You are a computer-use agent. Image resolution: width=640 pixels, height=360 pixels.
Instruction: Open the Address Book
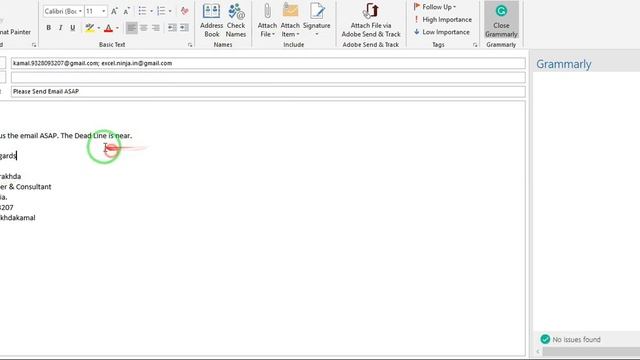click(x=211, y=20)
